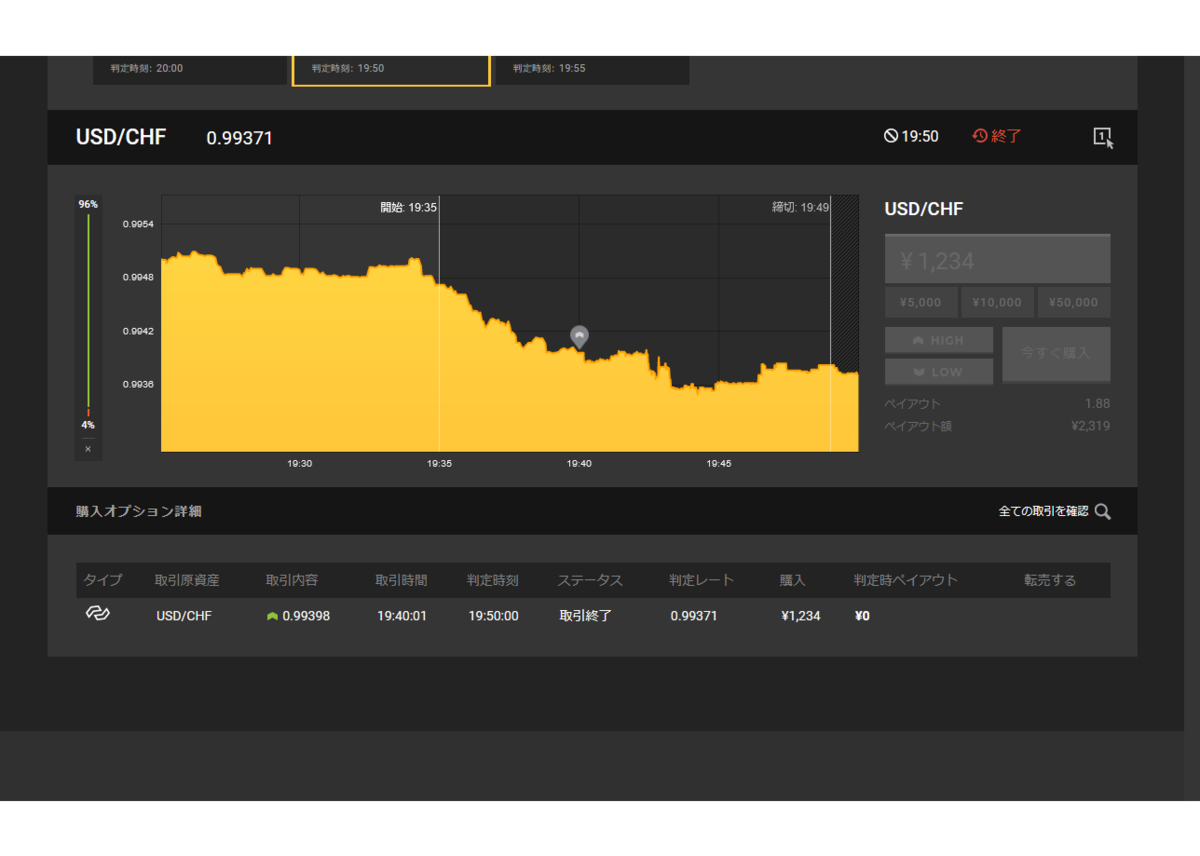This screenshot has width=1200, height=856.
Task: Open the search magnifier beside 全ての取引を確認
Action: (1103, 511)
